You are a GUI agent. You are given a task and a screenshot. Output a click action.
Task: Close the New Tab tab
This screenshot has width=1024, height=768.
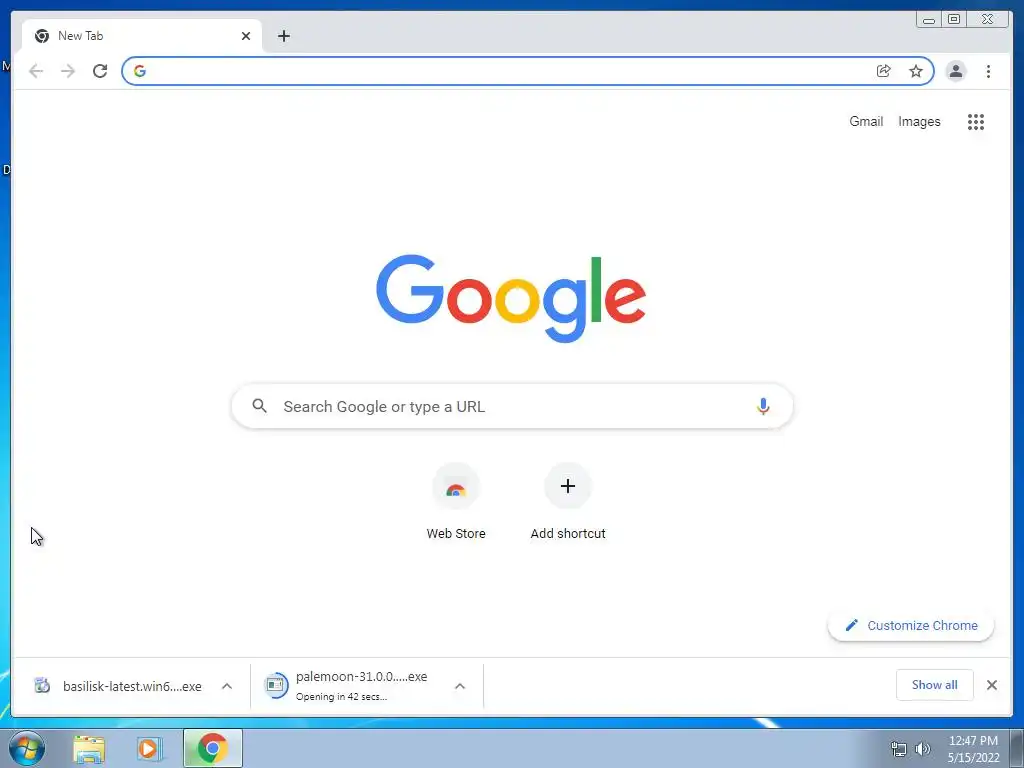[x=246, y=36]
